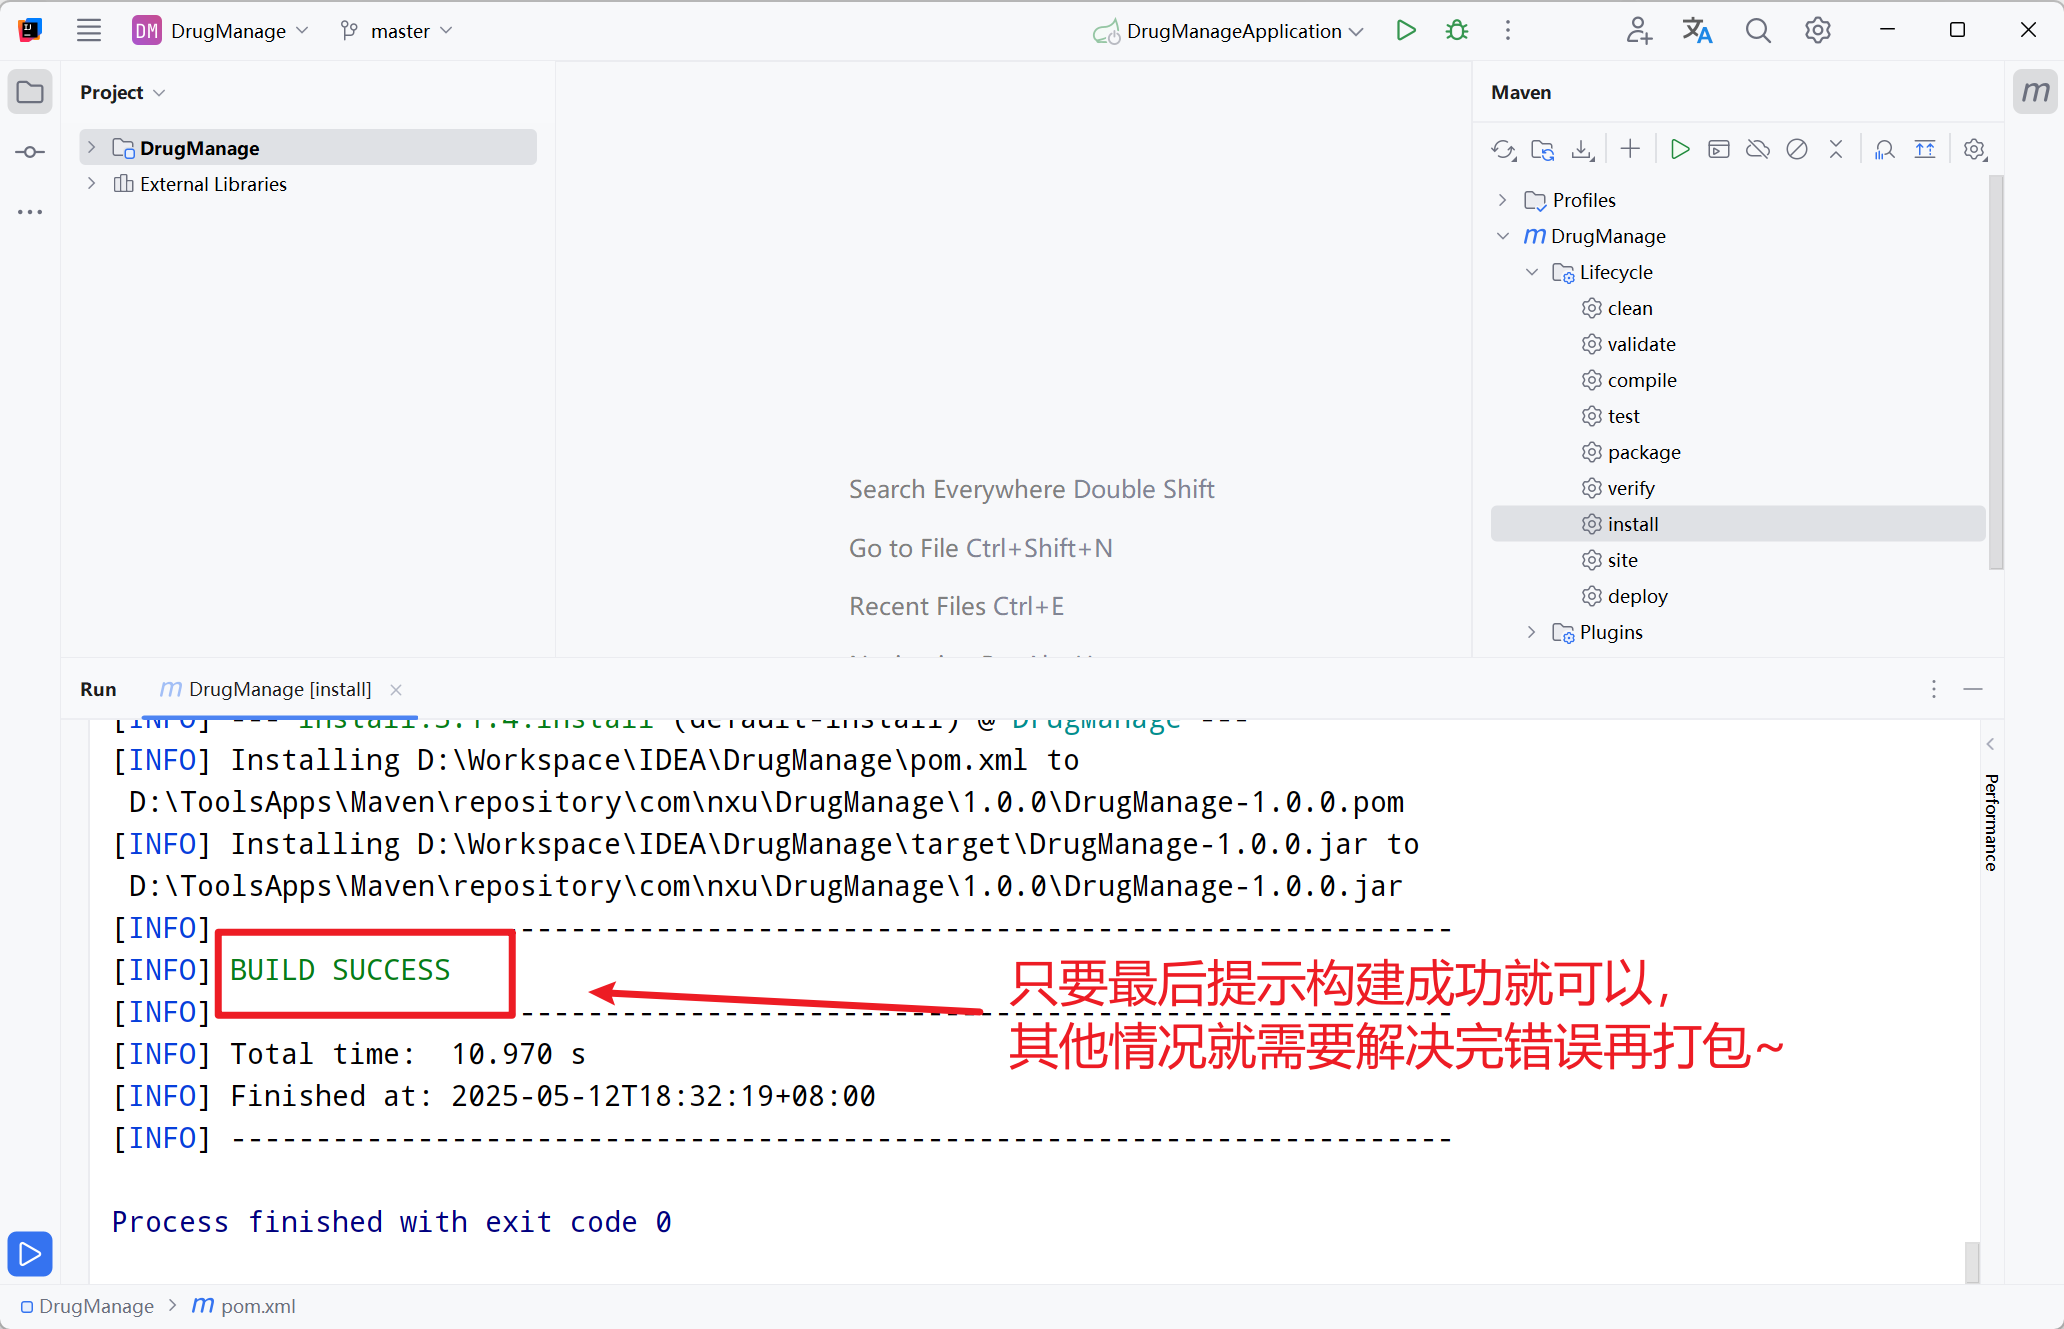2064x1329 pixels.
Task: Click Execute Maven Goal icon
Action: [1719, 150]
